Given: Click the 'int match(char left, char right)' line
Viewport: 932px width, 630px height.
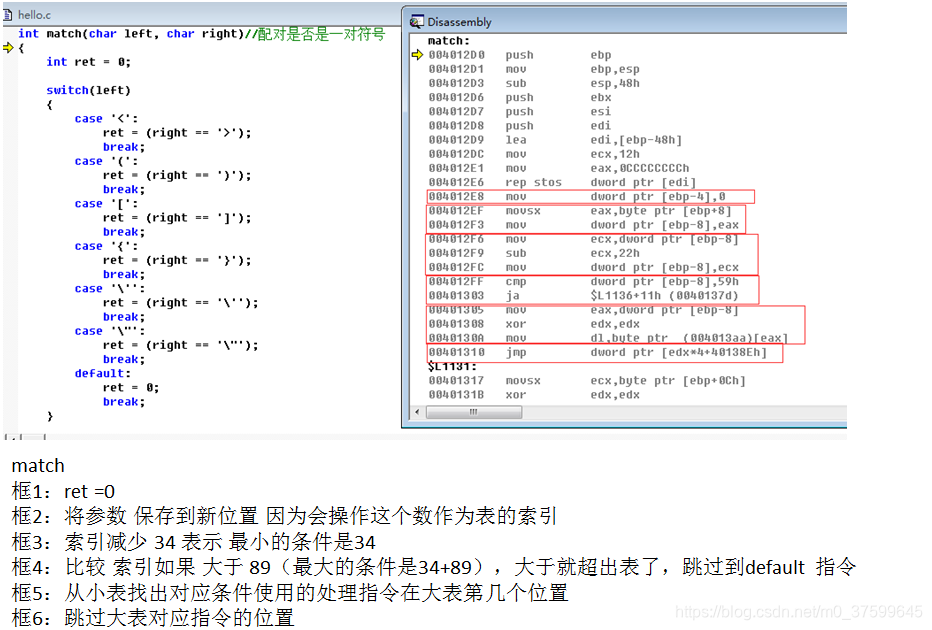Looking at the screenshot, I should [131, 34].
